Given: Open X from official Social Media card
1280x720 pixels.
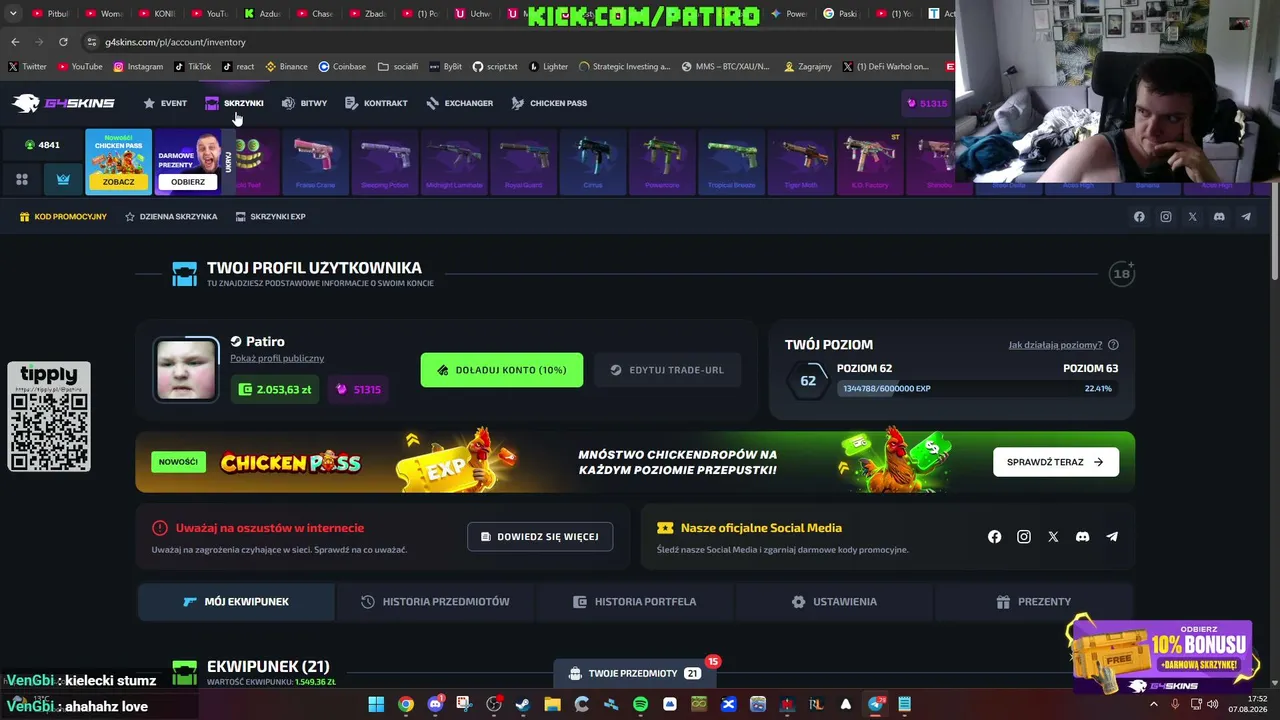Looking at the screenshot, I should pos(1053,537).
